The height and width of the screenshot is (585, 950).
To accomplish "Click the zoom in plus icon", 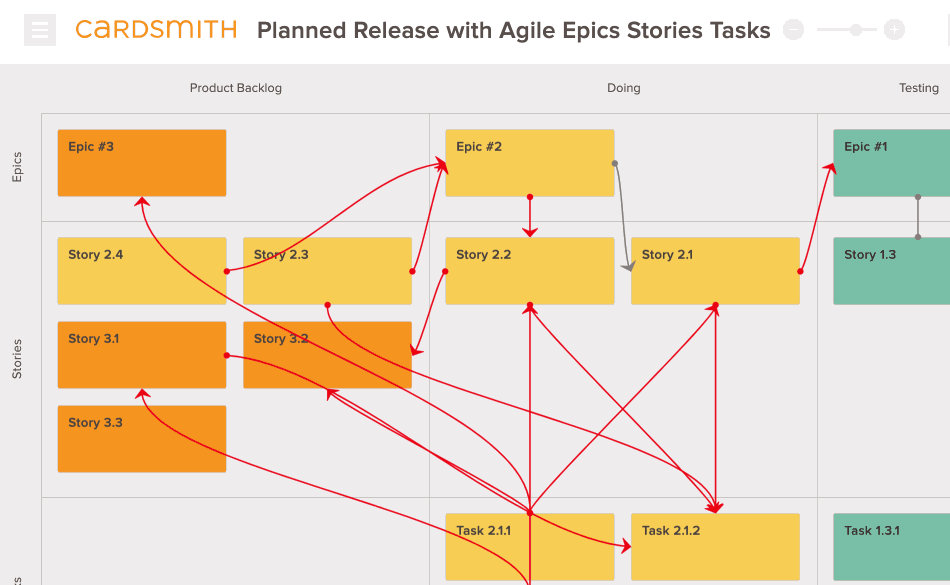I will tap(895, 30).
